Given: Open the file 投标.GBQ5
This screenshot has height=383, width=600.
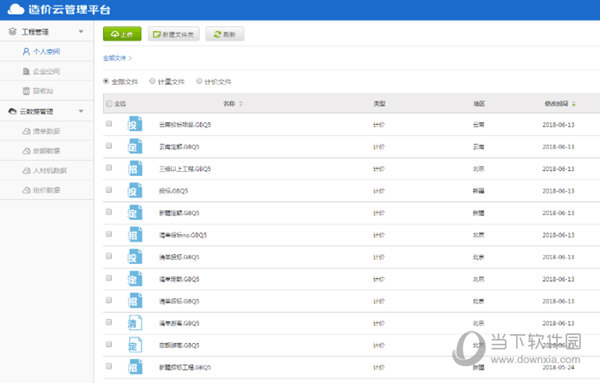Looking at the screenshot, I should pyautogui.click(x=173, y=191).
